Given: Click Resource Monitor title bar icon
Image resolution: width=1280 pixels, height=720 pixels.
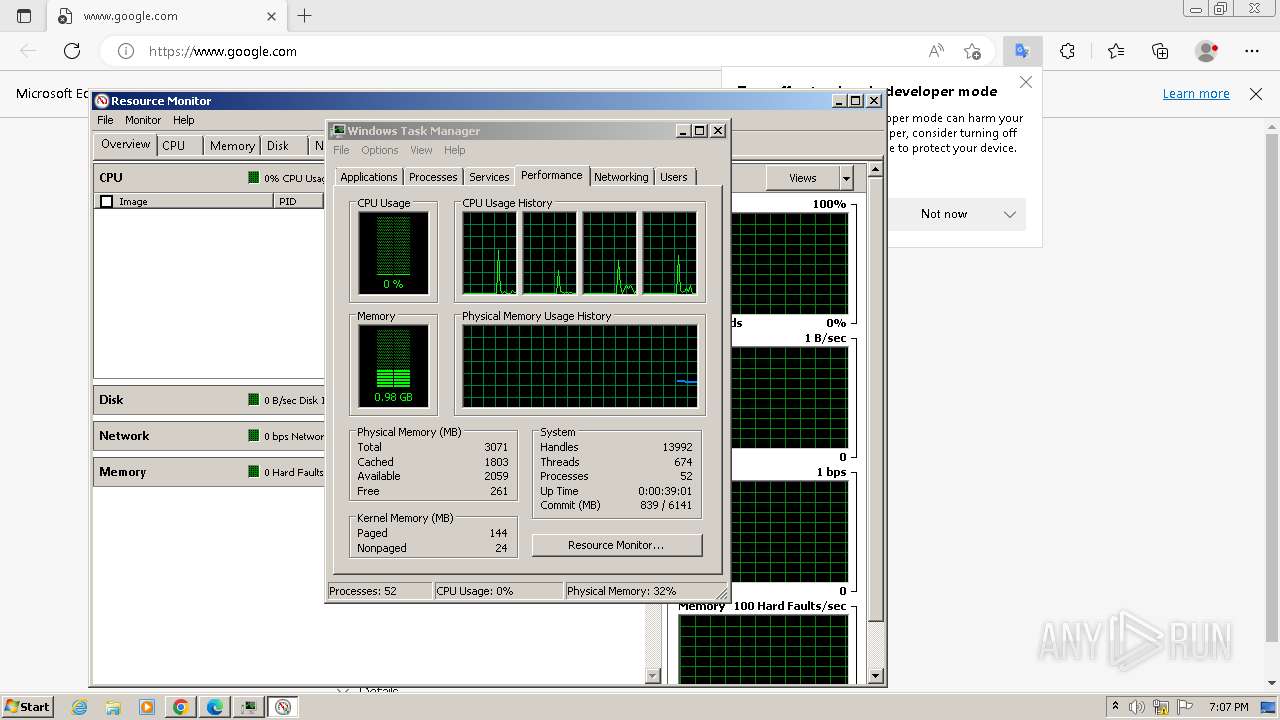Looking at the screenshot, I should 101,101.
